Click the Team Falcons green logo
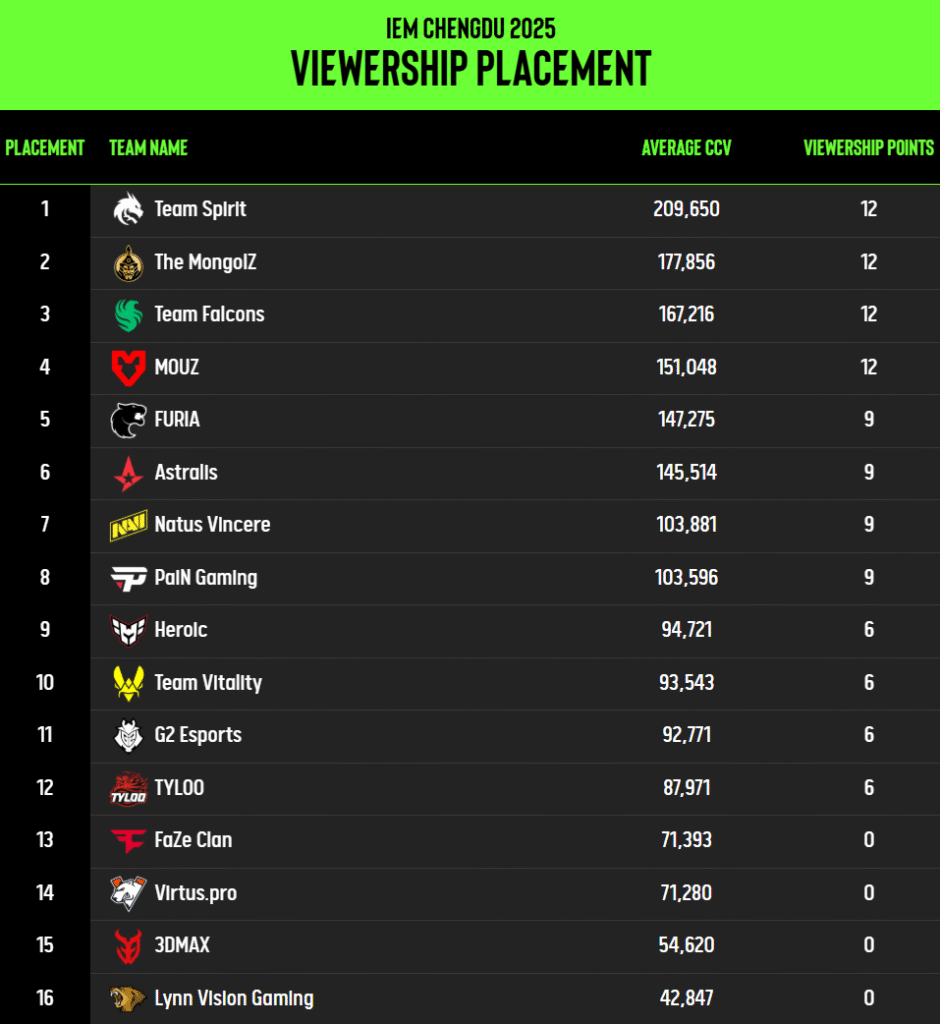This screenshot has width=940, height=1024. pos(128,314)
